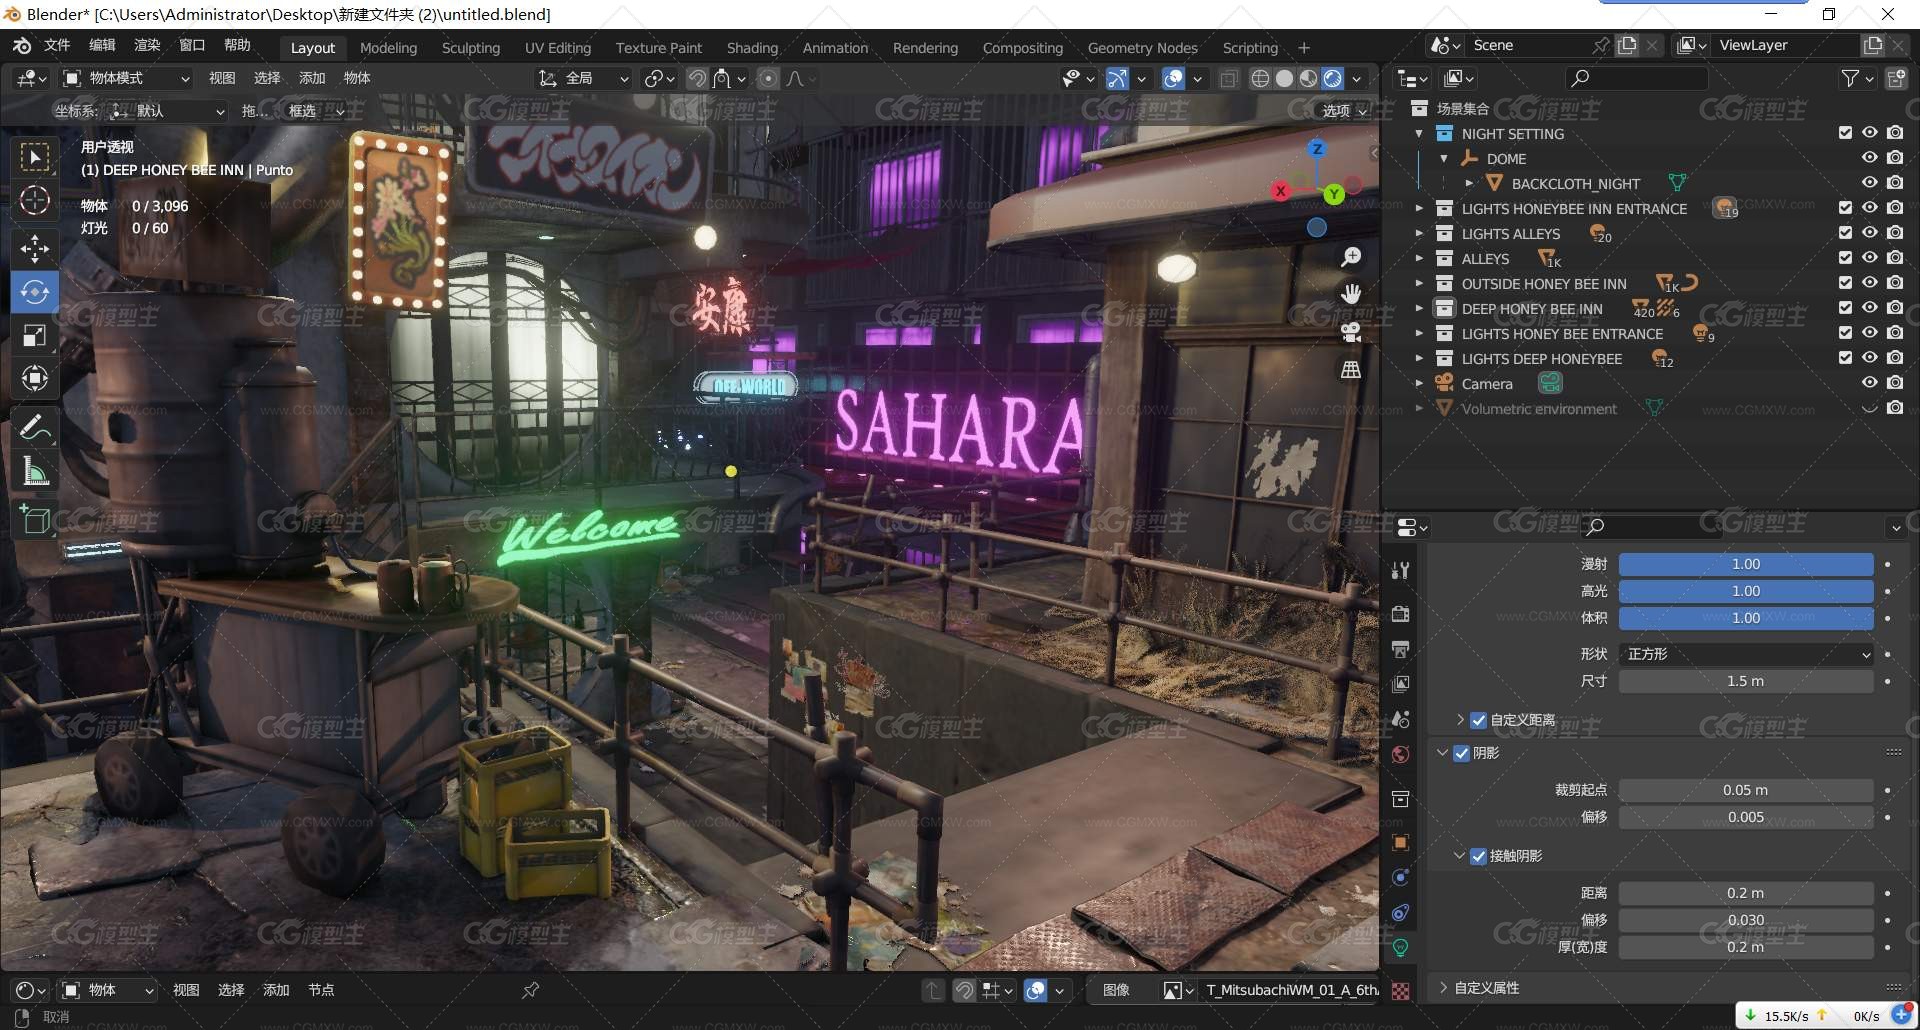Activate the Transform tool

point(35,379)
